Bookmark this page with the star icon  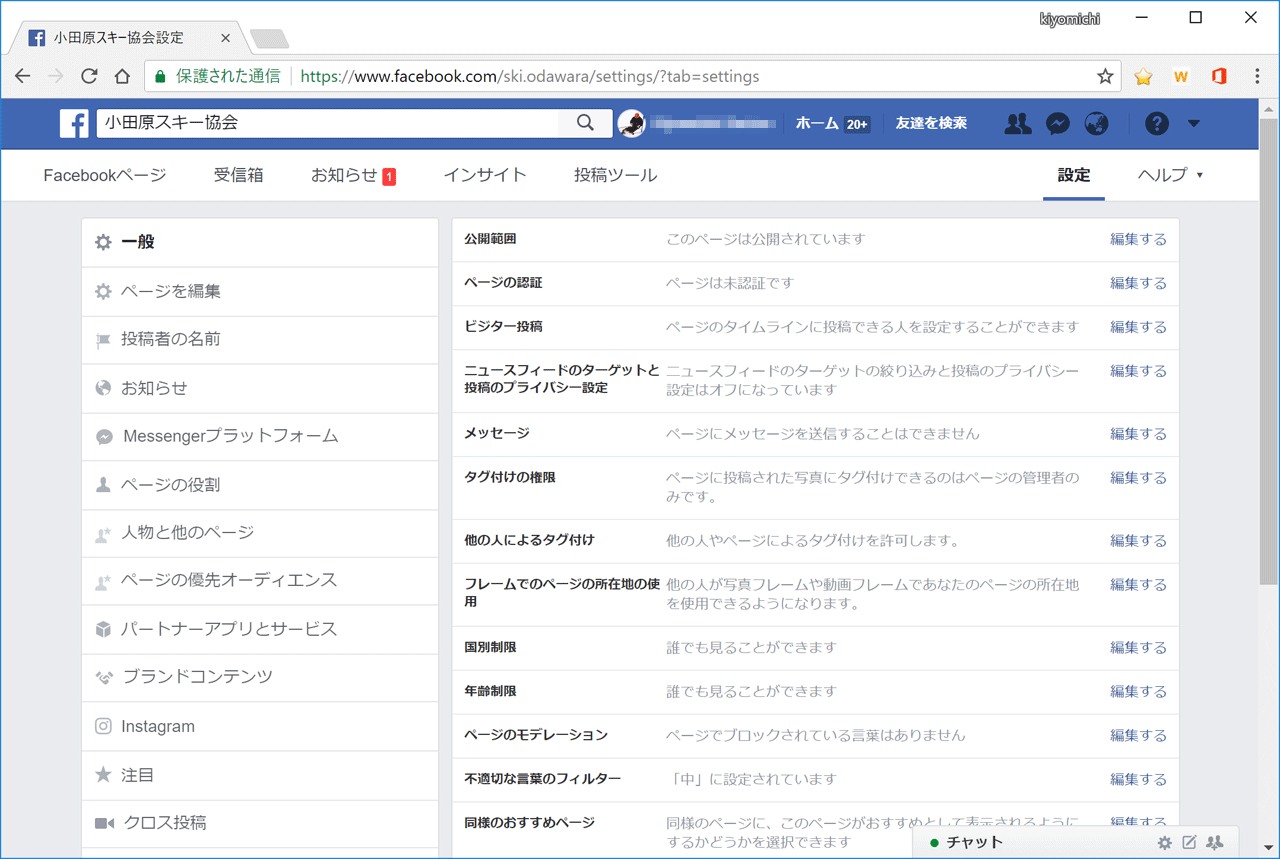point(1105,76)
